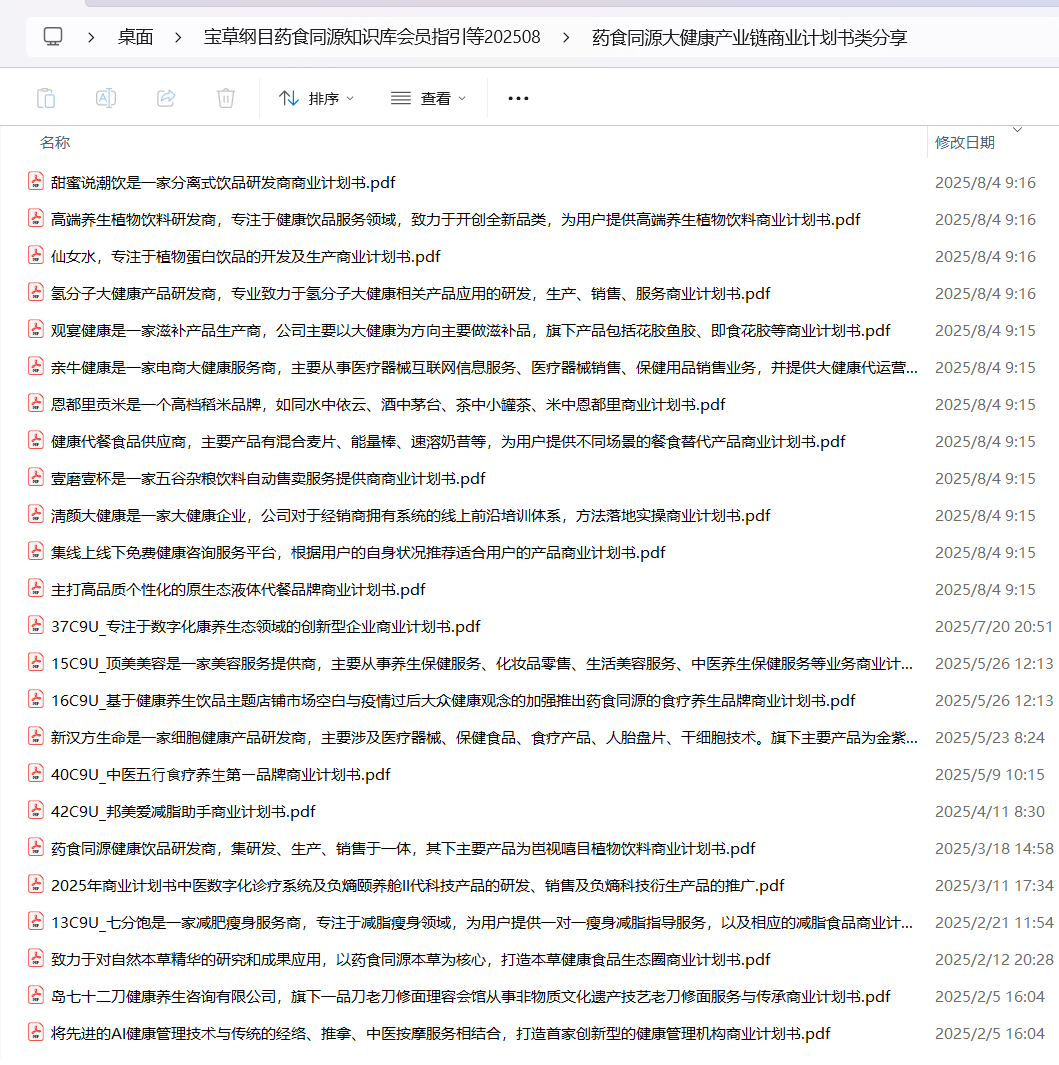This screenshot has height=1065, width=1059.
Task: Click the Share icon in the toolbar
Action: [166, 97]
